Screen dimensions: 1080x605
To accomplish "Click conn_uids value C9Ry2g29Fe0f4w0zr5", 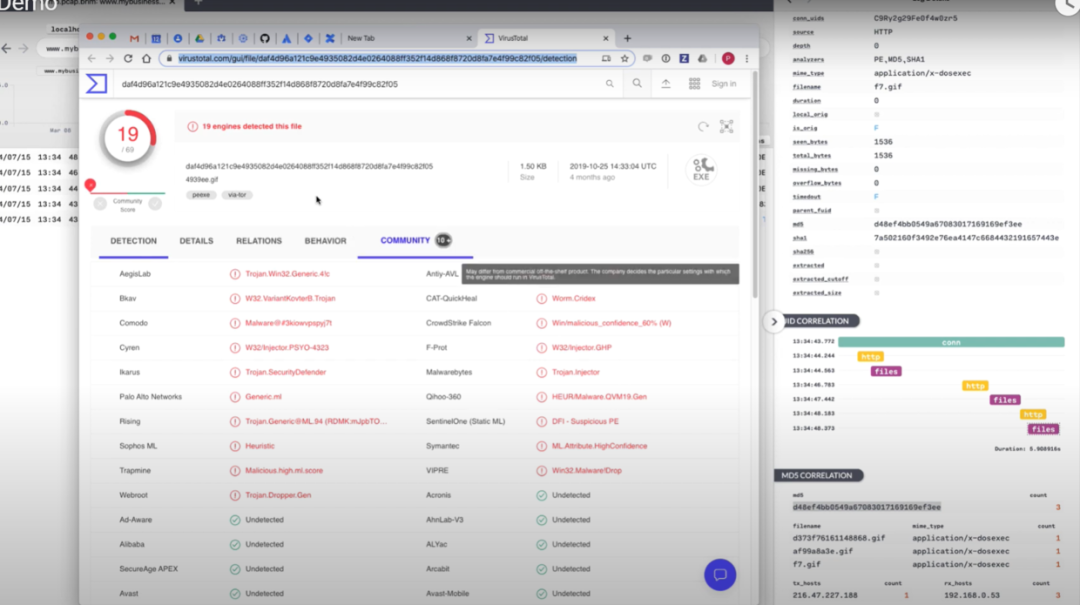I will point(915,18).
